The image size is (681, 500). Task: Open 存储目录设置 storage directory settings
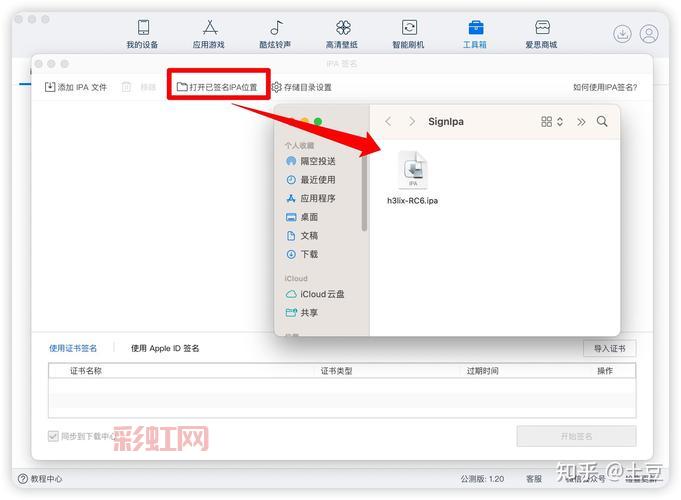[x=301, y=87]
